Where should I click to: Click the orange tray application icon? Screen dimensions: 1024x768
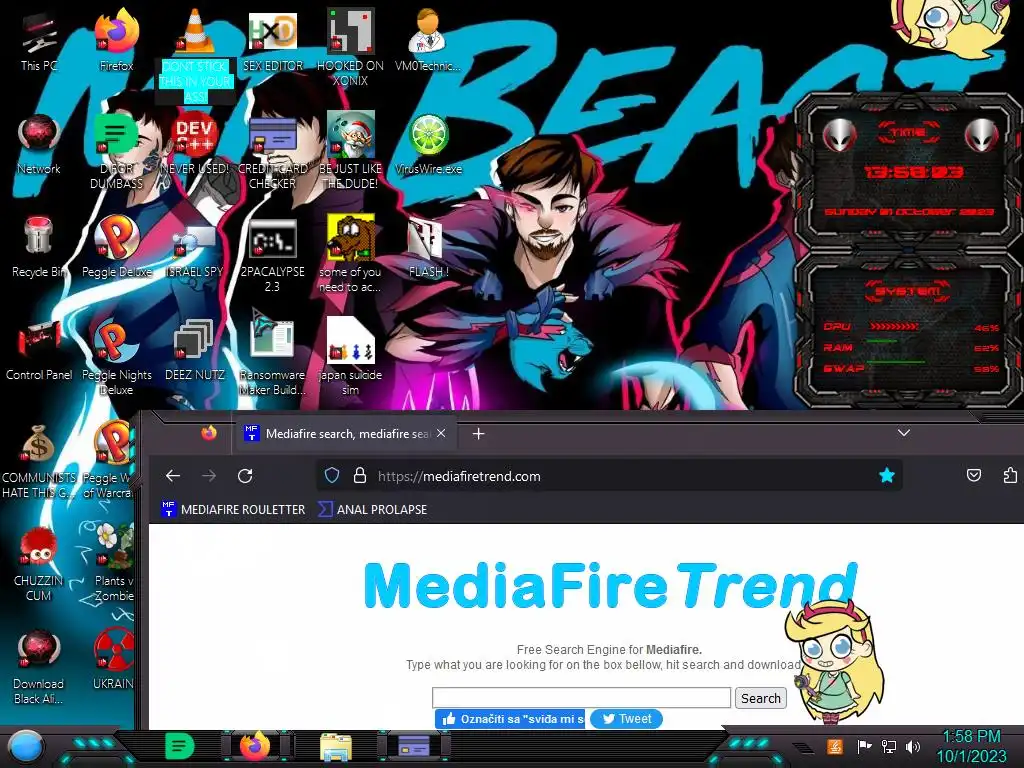click(835, 746)
